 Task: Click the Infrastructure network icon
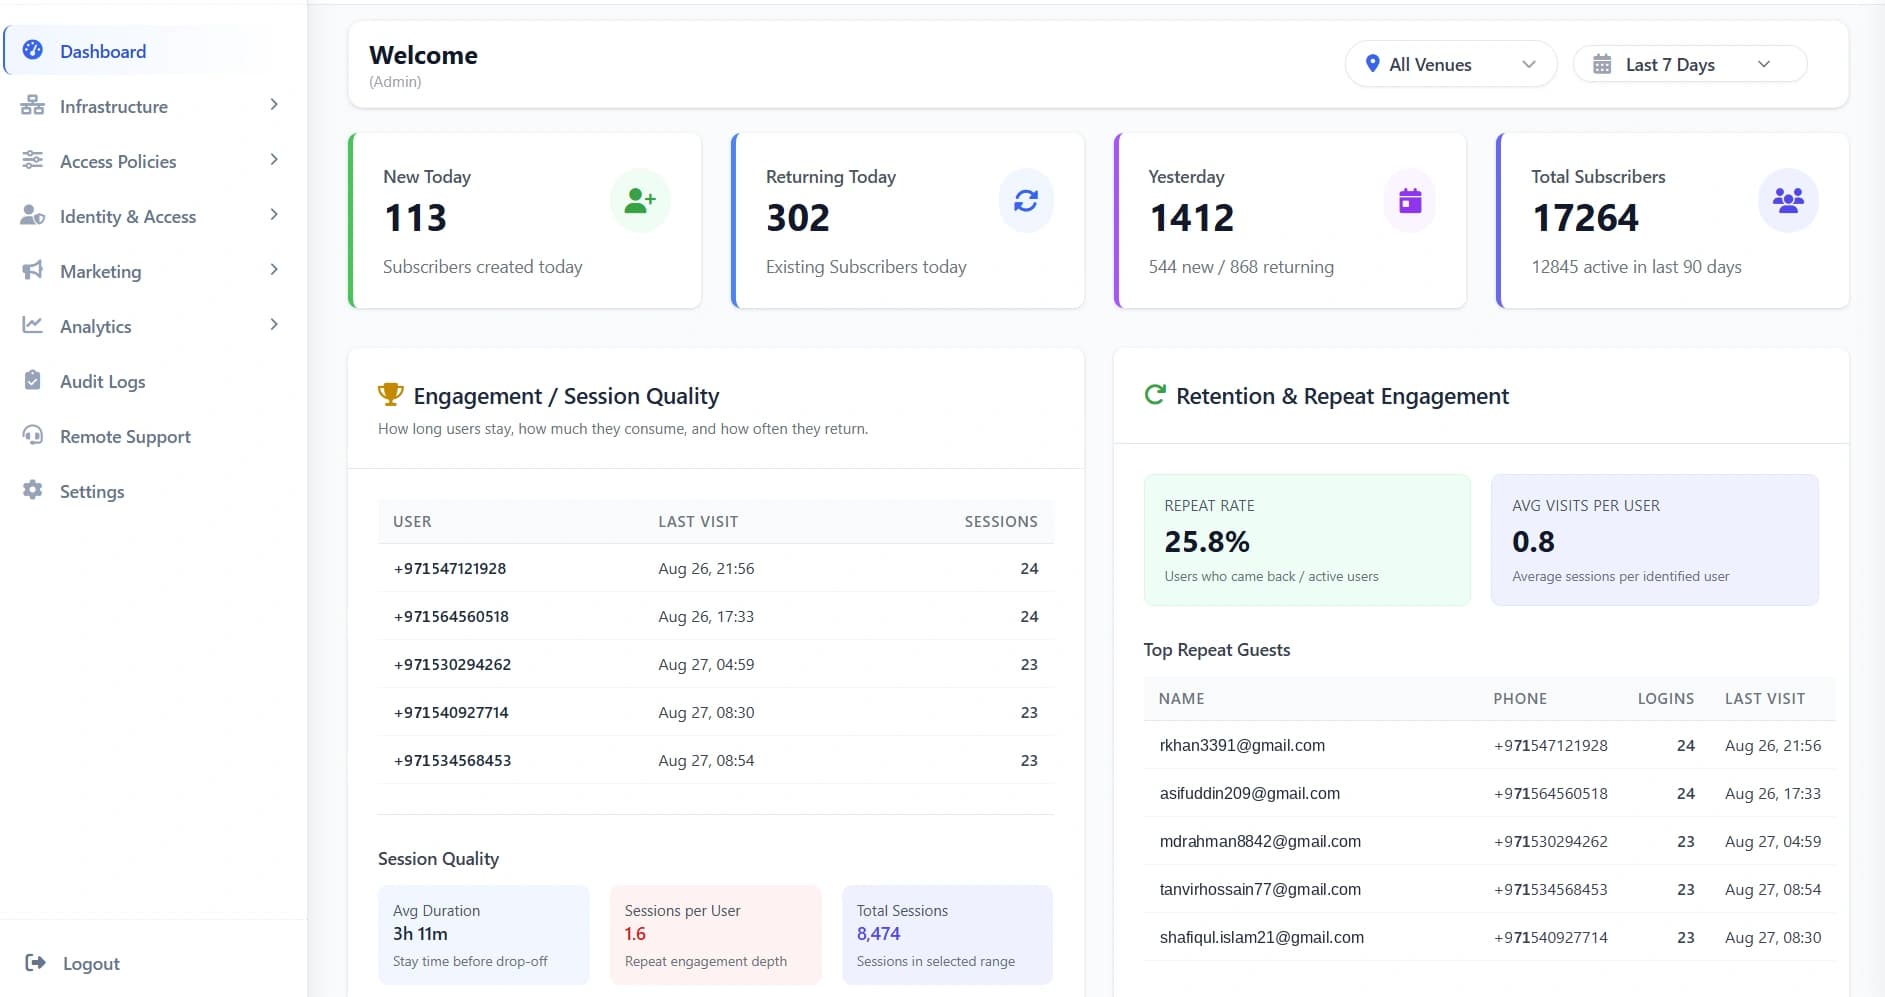click(33, 105)
